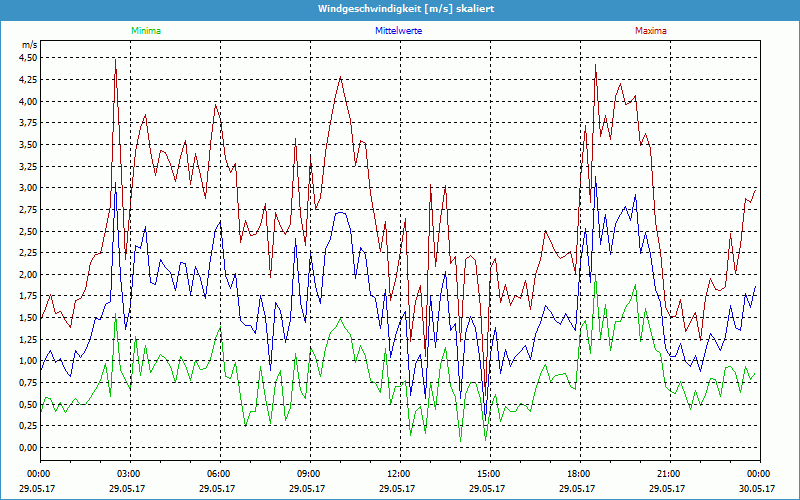Click the chart title Windgeschwindigkeit [m/s] skaliert

pos(406,9)
